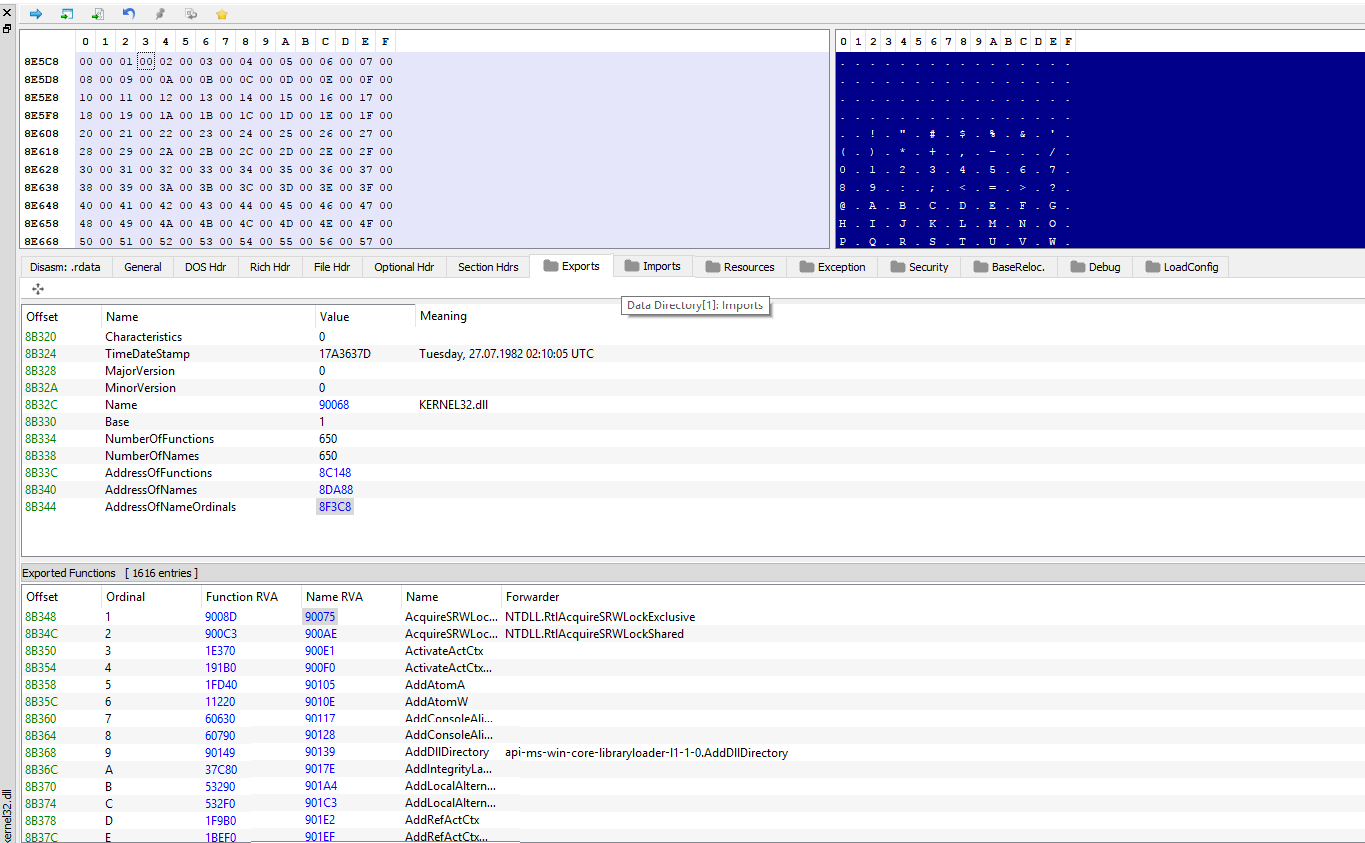Open the LoadConfig tab
This screenshot has height=843, width=1365.
[x=1181, y=267]
